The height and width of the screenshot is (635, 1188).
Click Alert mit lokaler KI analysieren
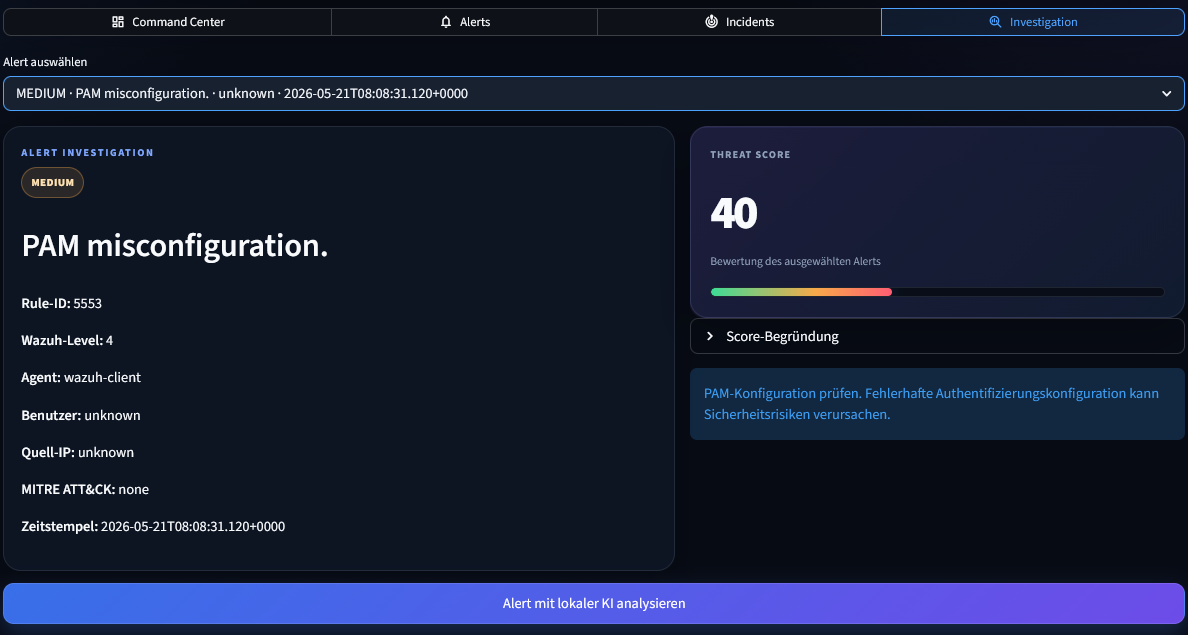[x=594, y=603]
